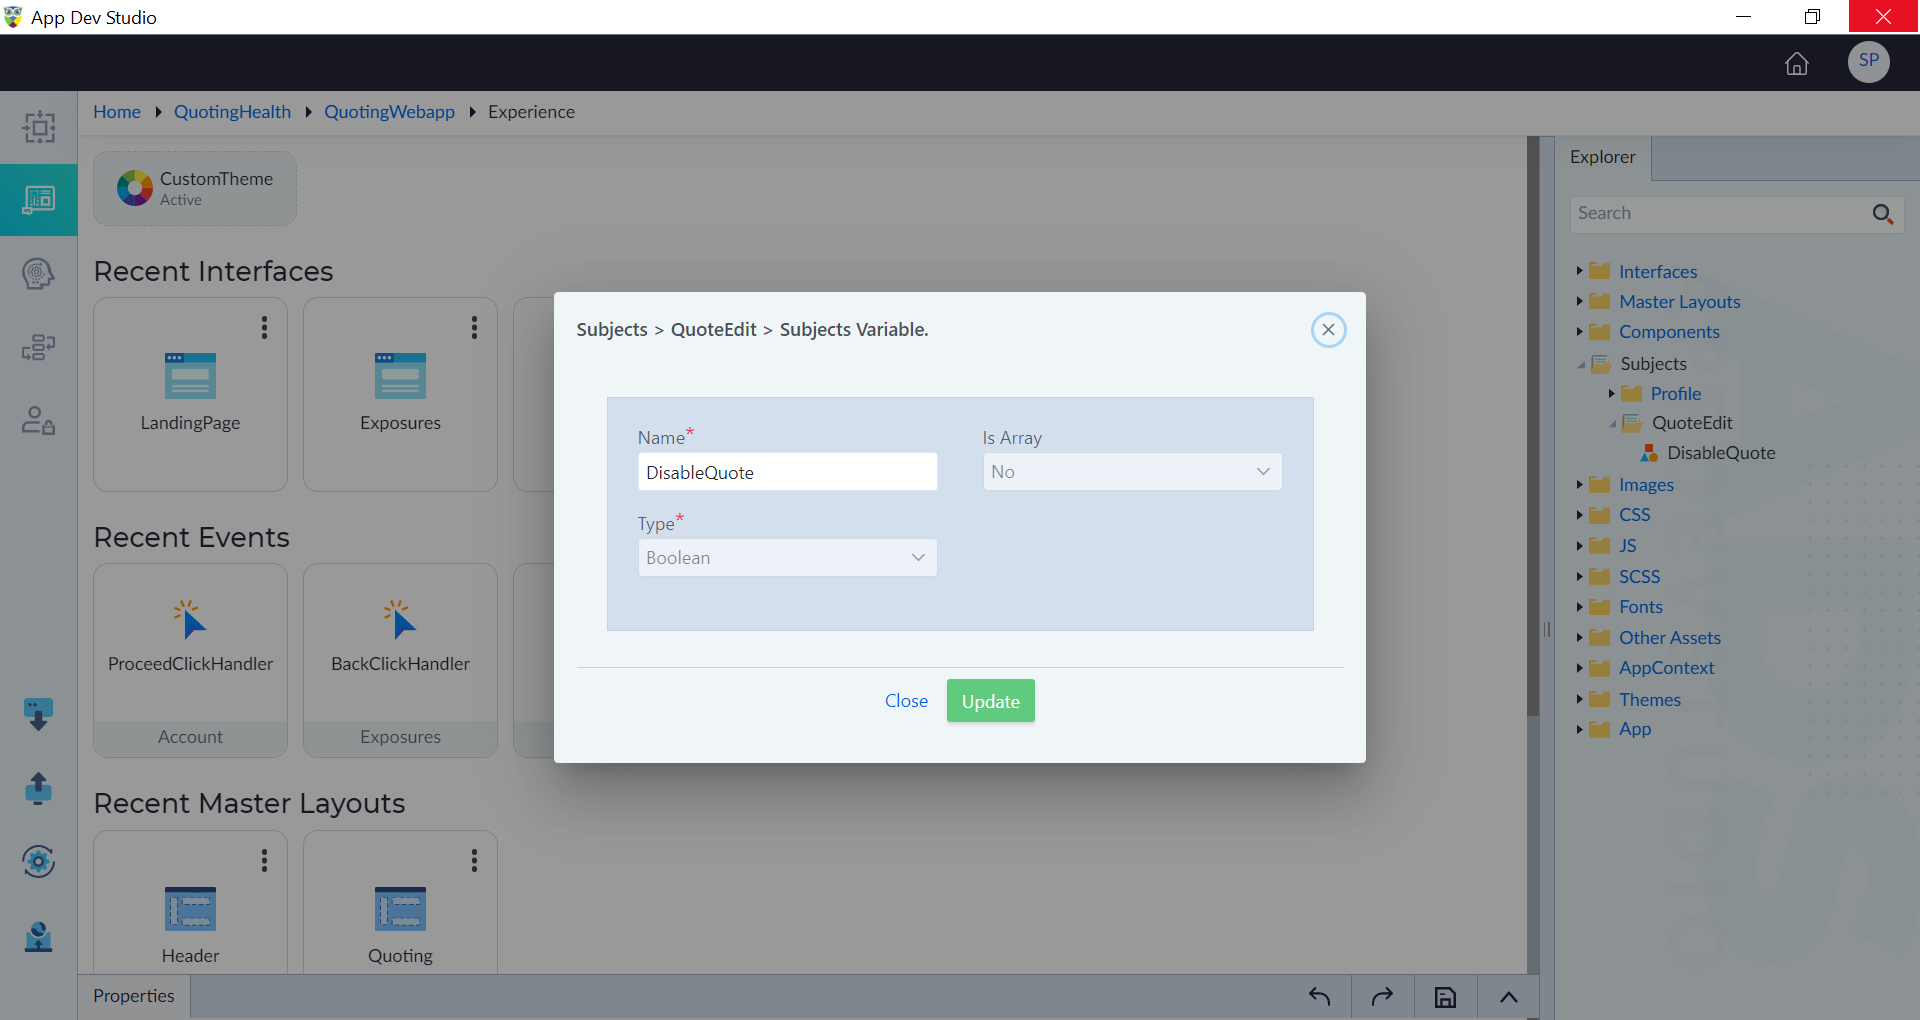Click the download arrow sidebar icon

38,714
